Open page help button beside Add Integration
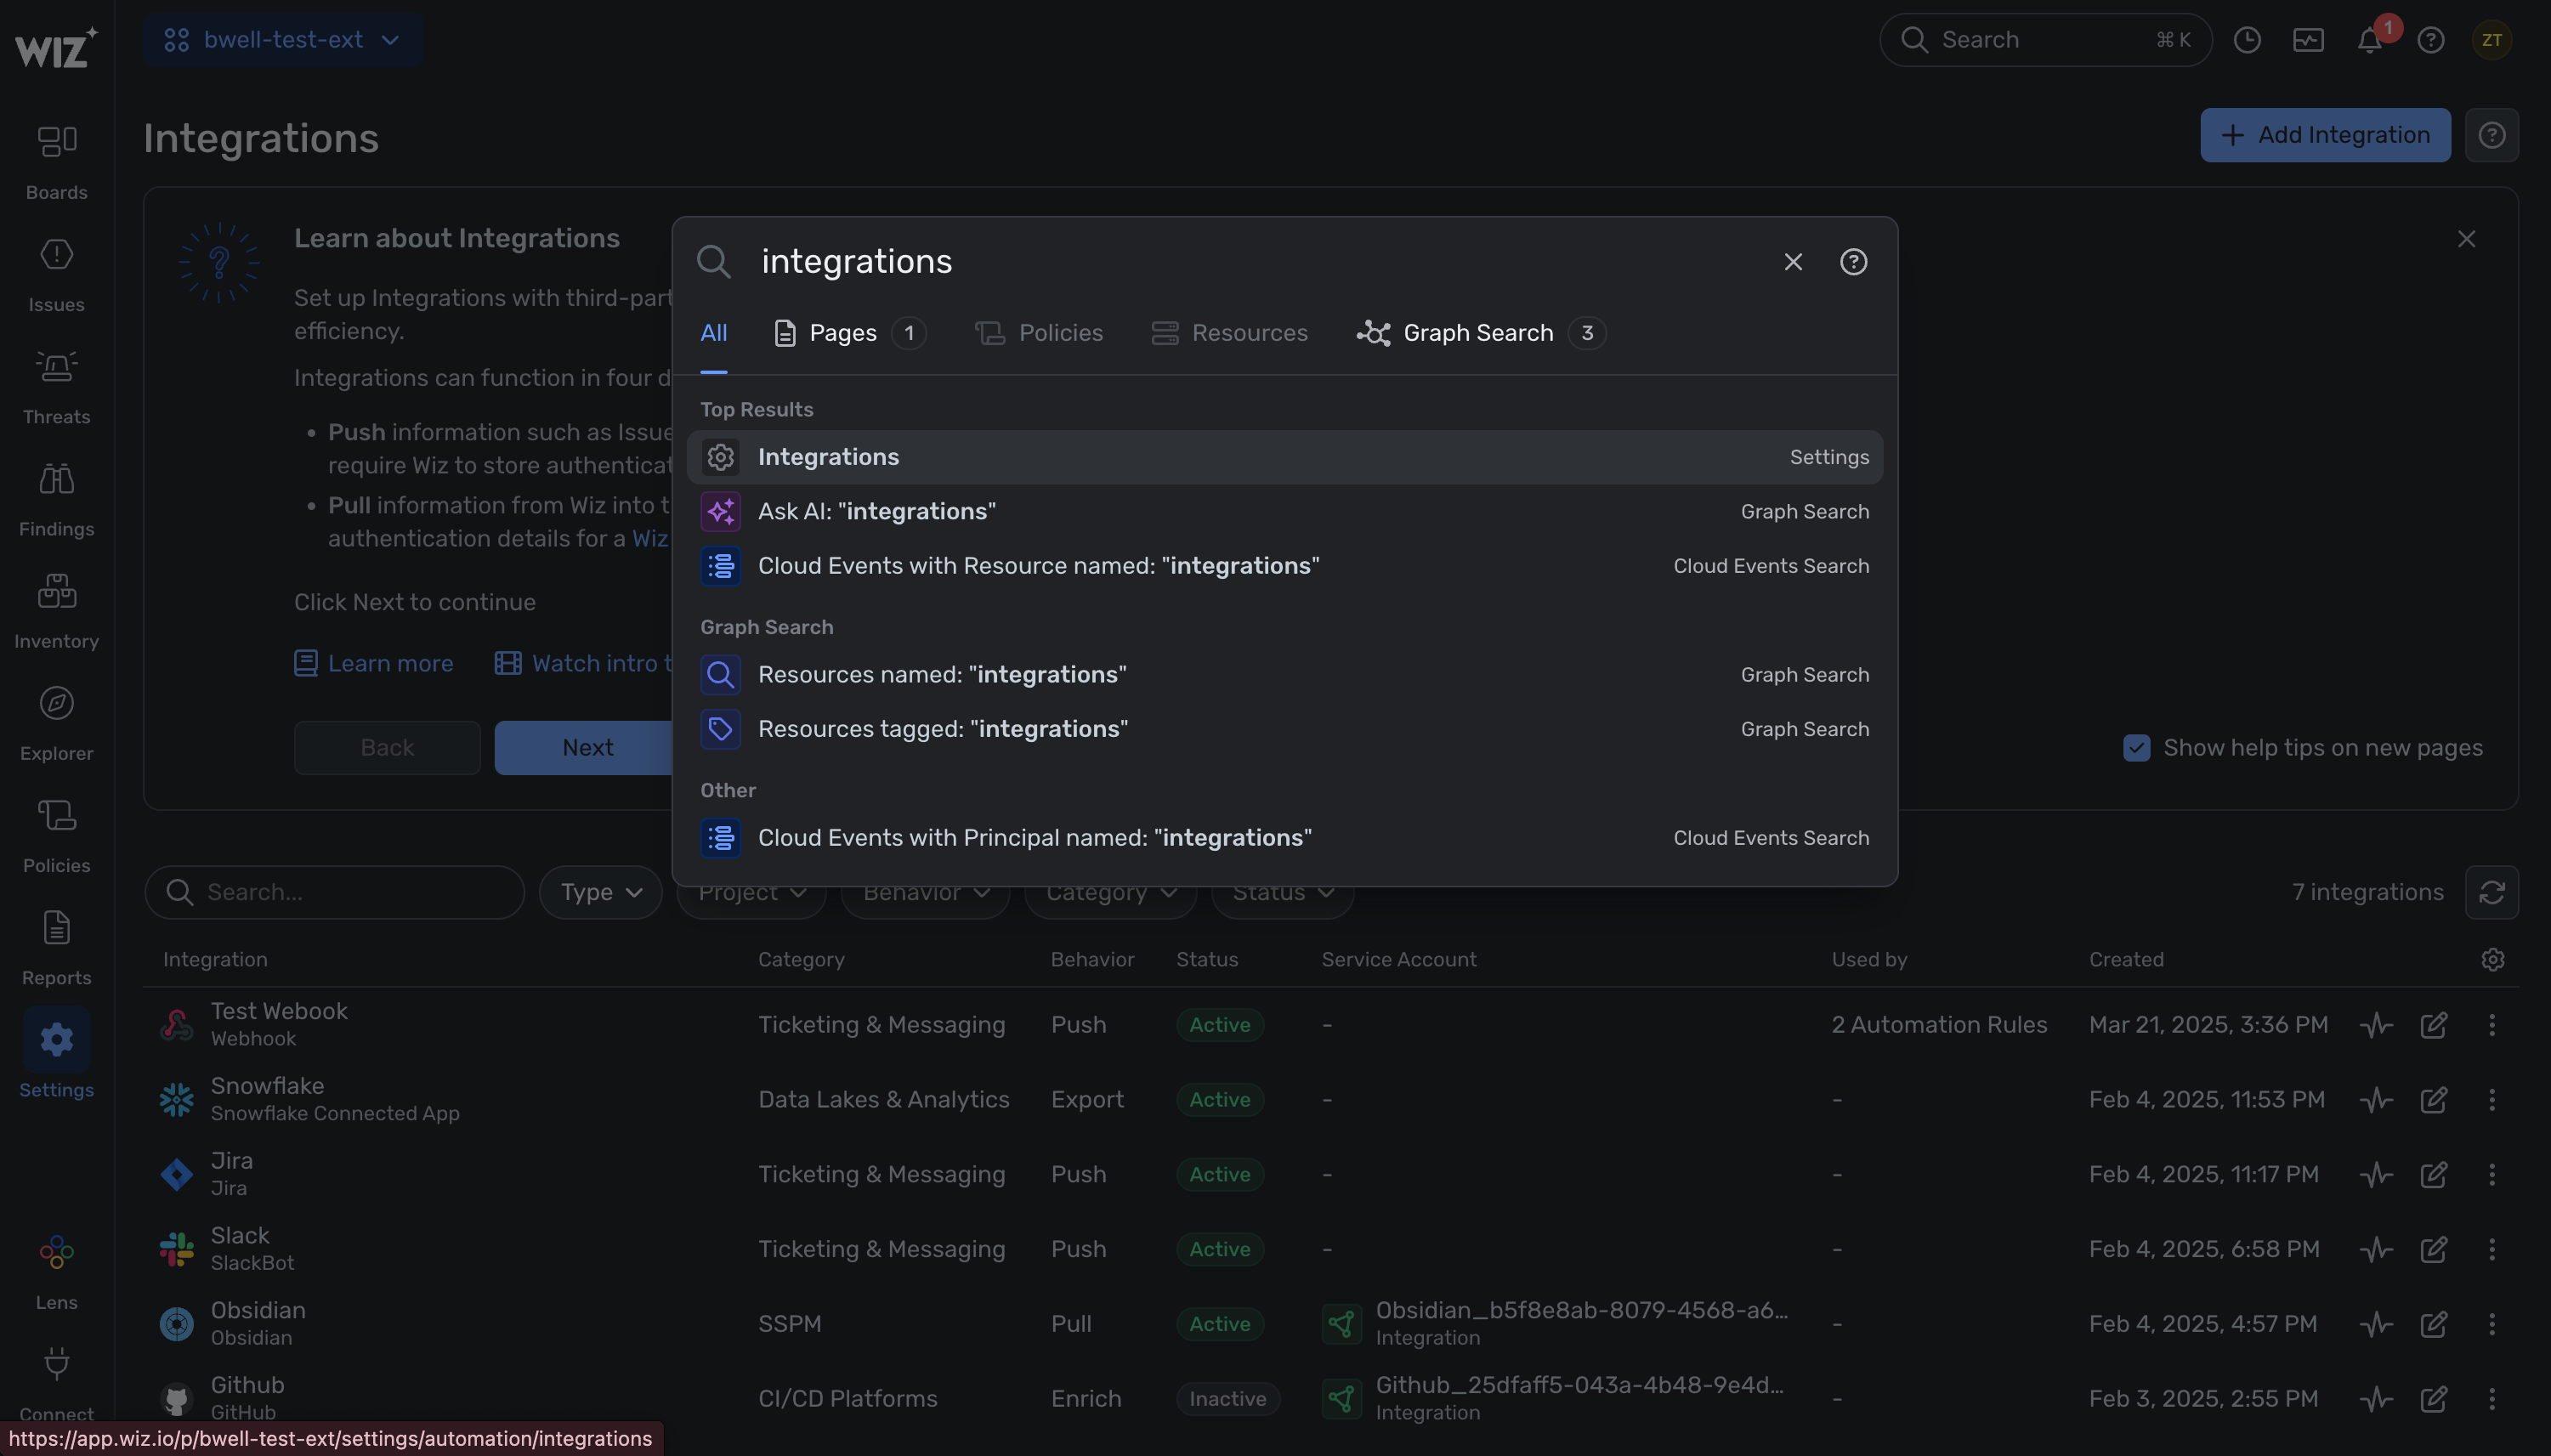Screen dimensions: 2551x1456 [x=2491, y=135]
